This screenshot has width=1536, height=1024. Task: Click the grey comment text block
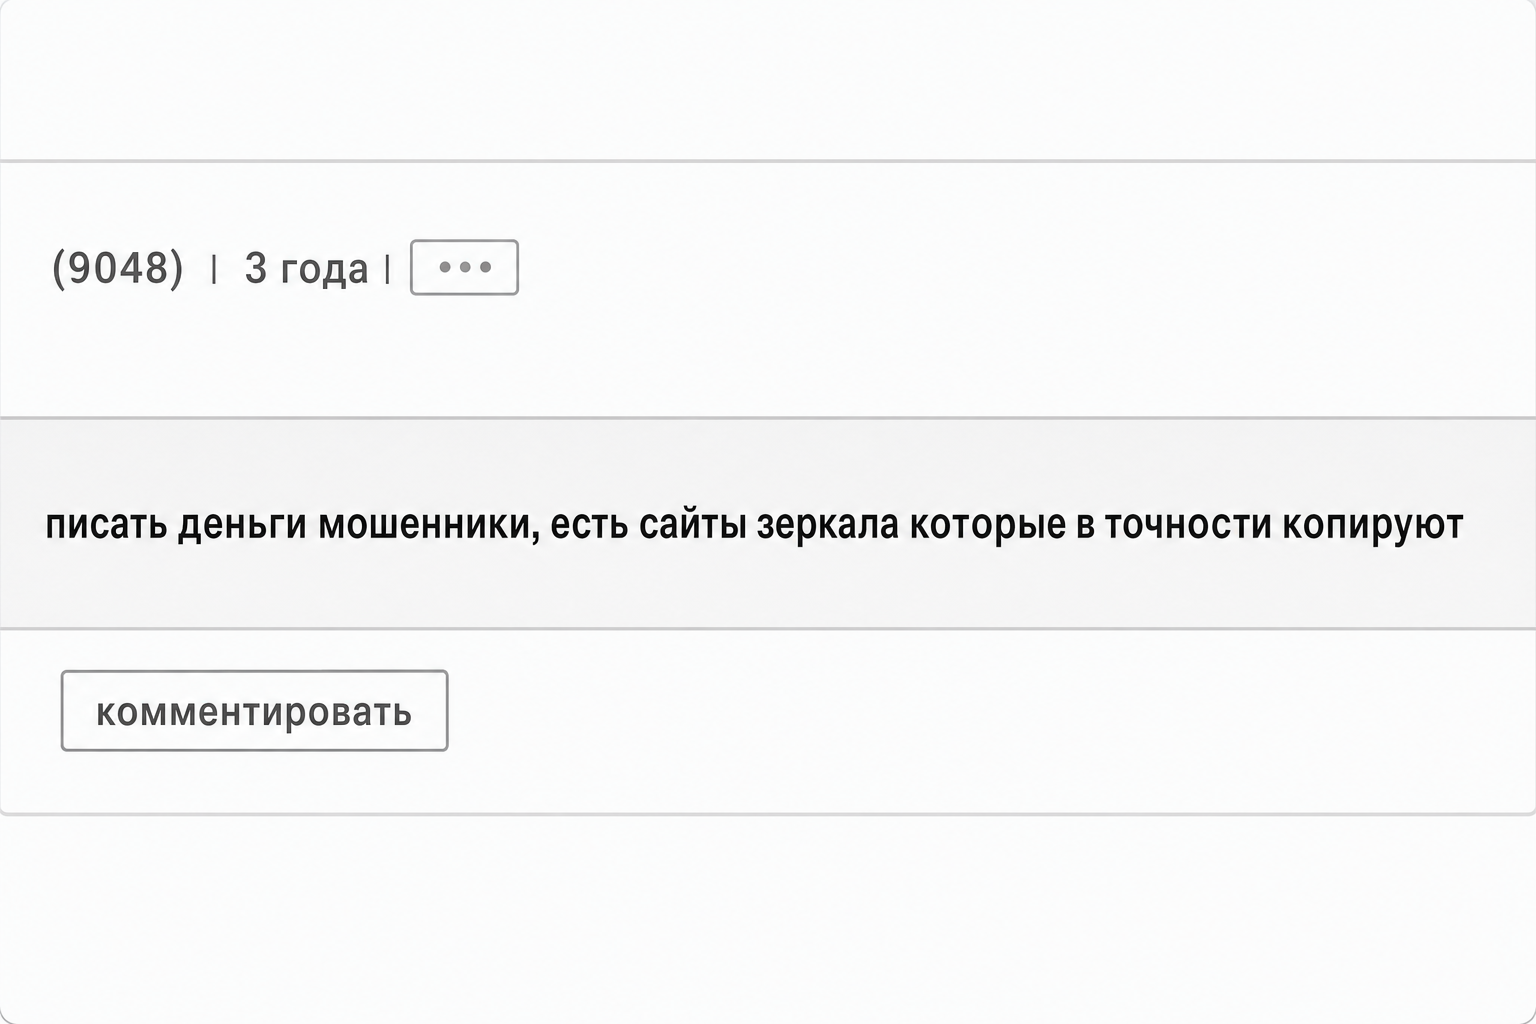768,523
